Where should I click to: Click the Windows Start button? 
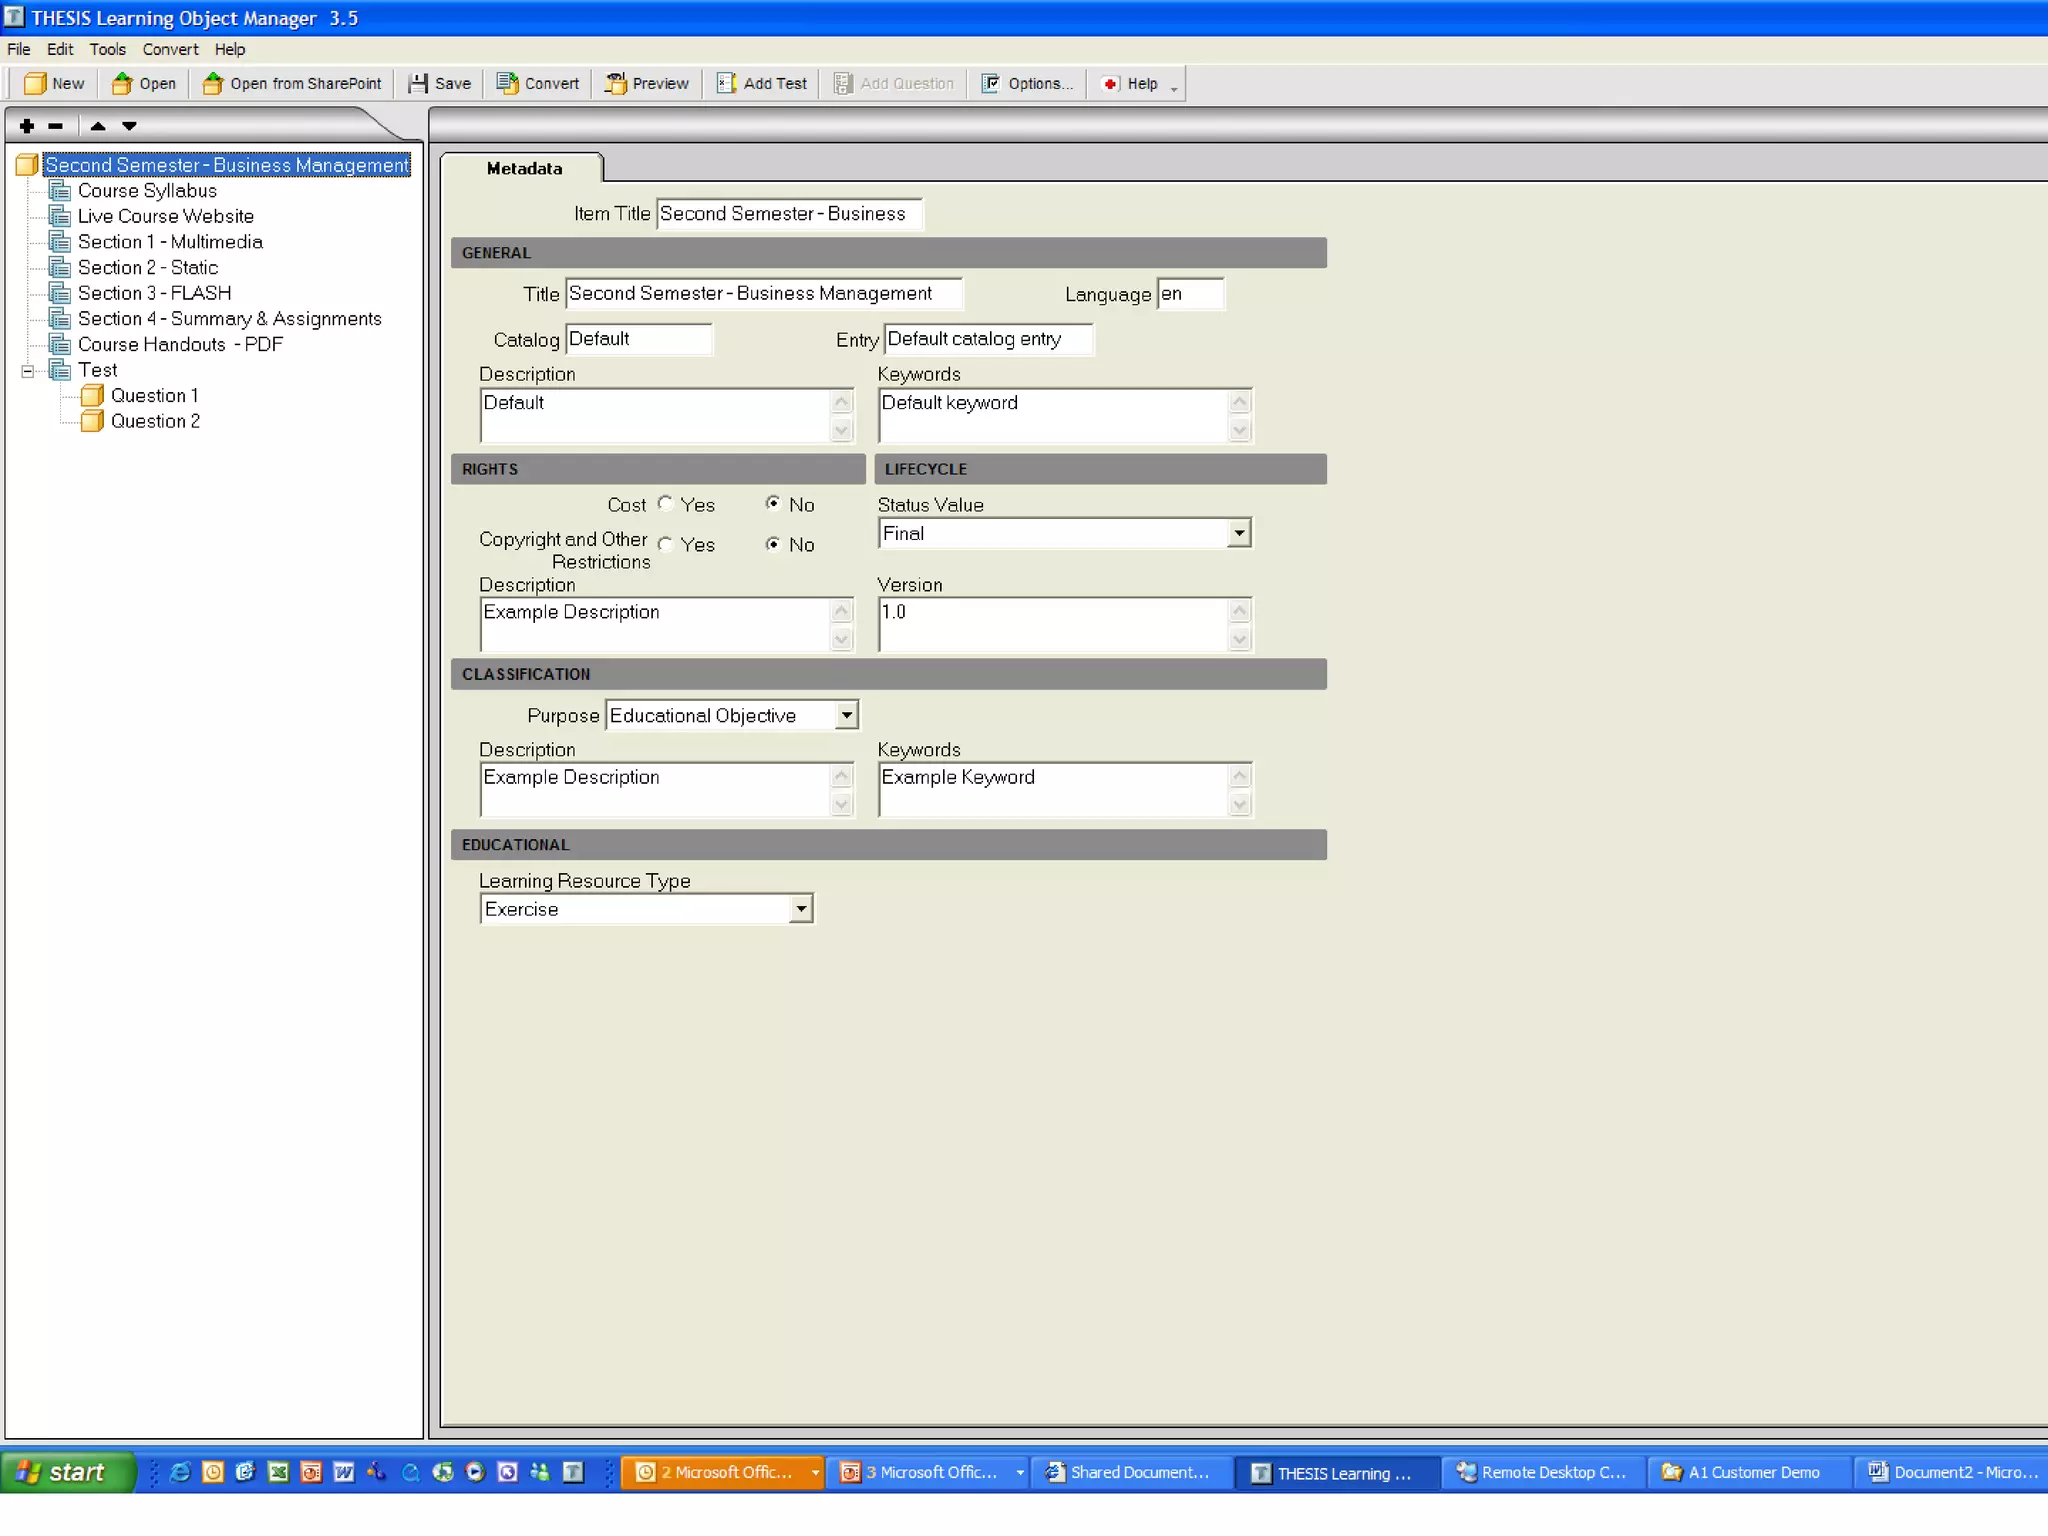tap(66, 1472)
